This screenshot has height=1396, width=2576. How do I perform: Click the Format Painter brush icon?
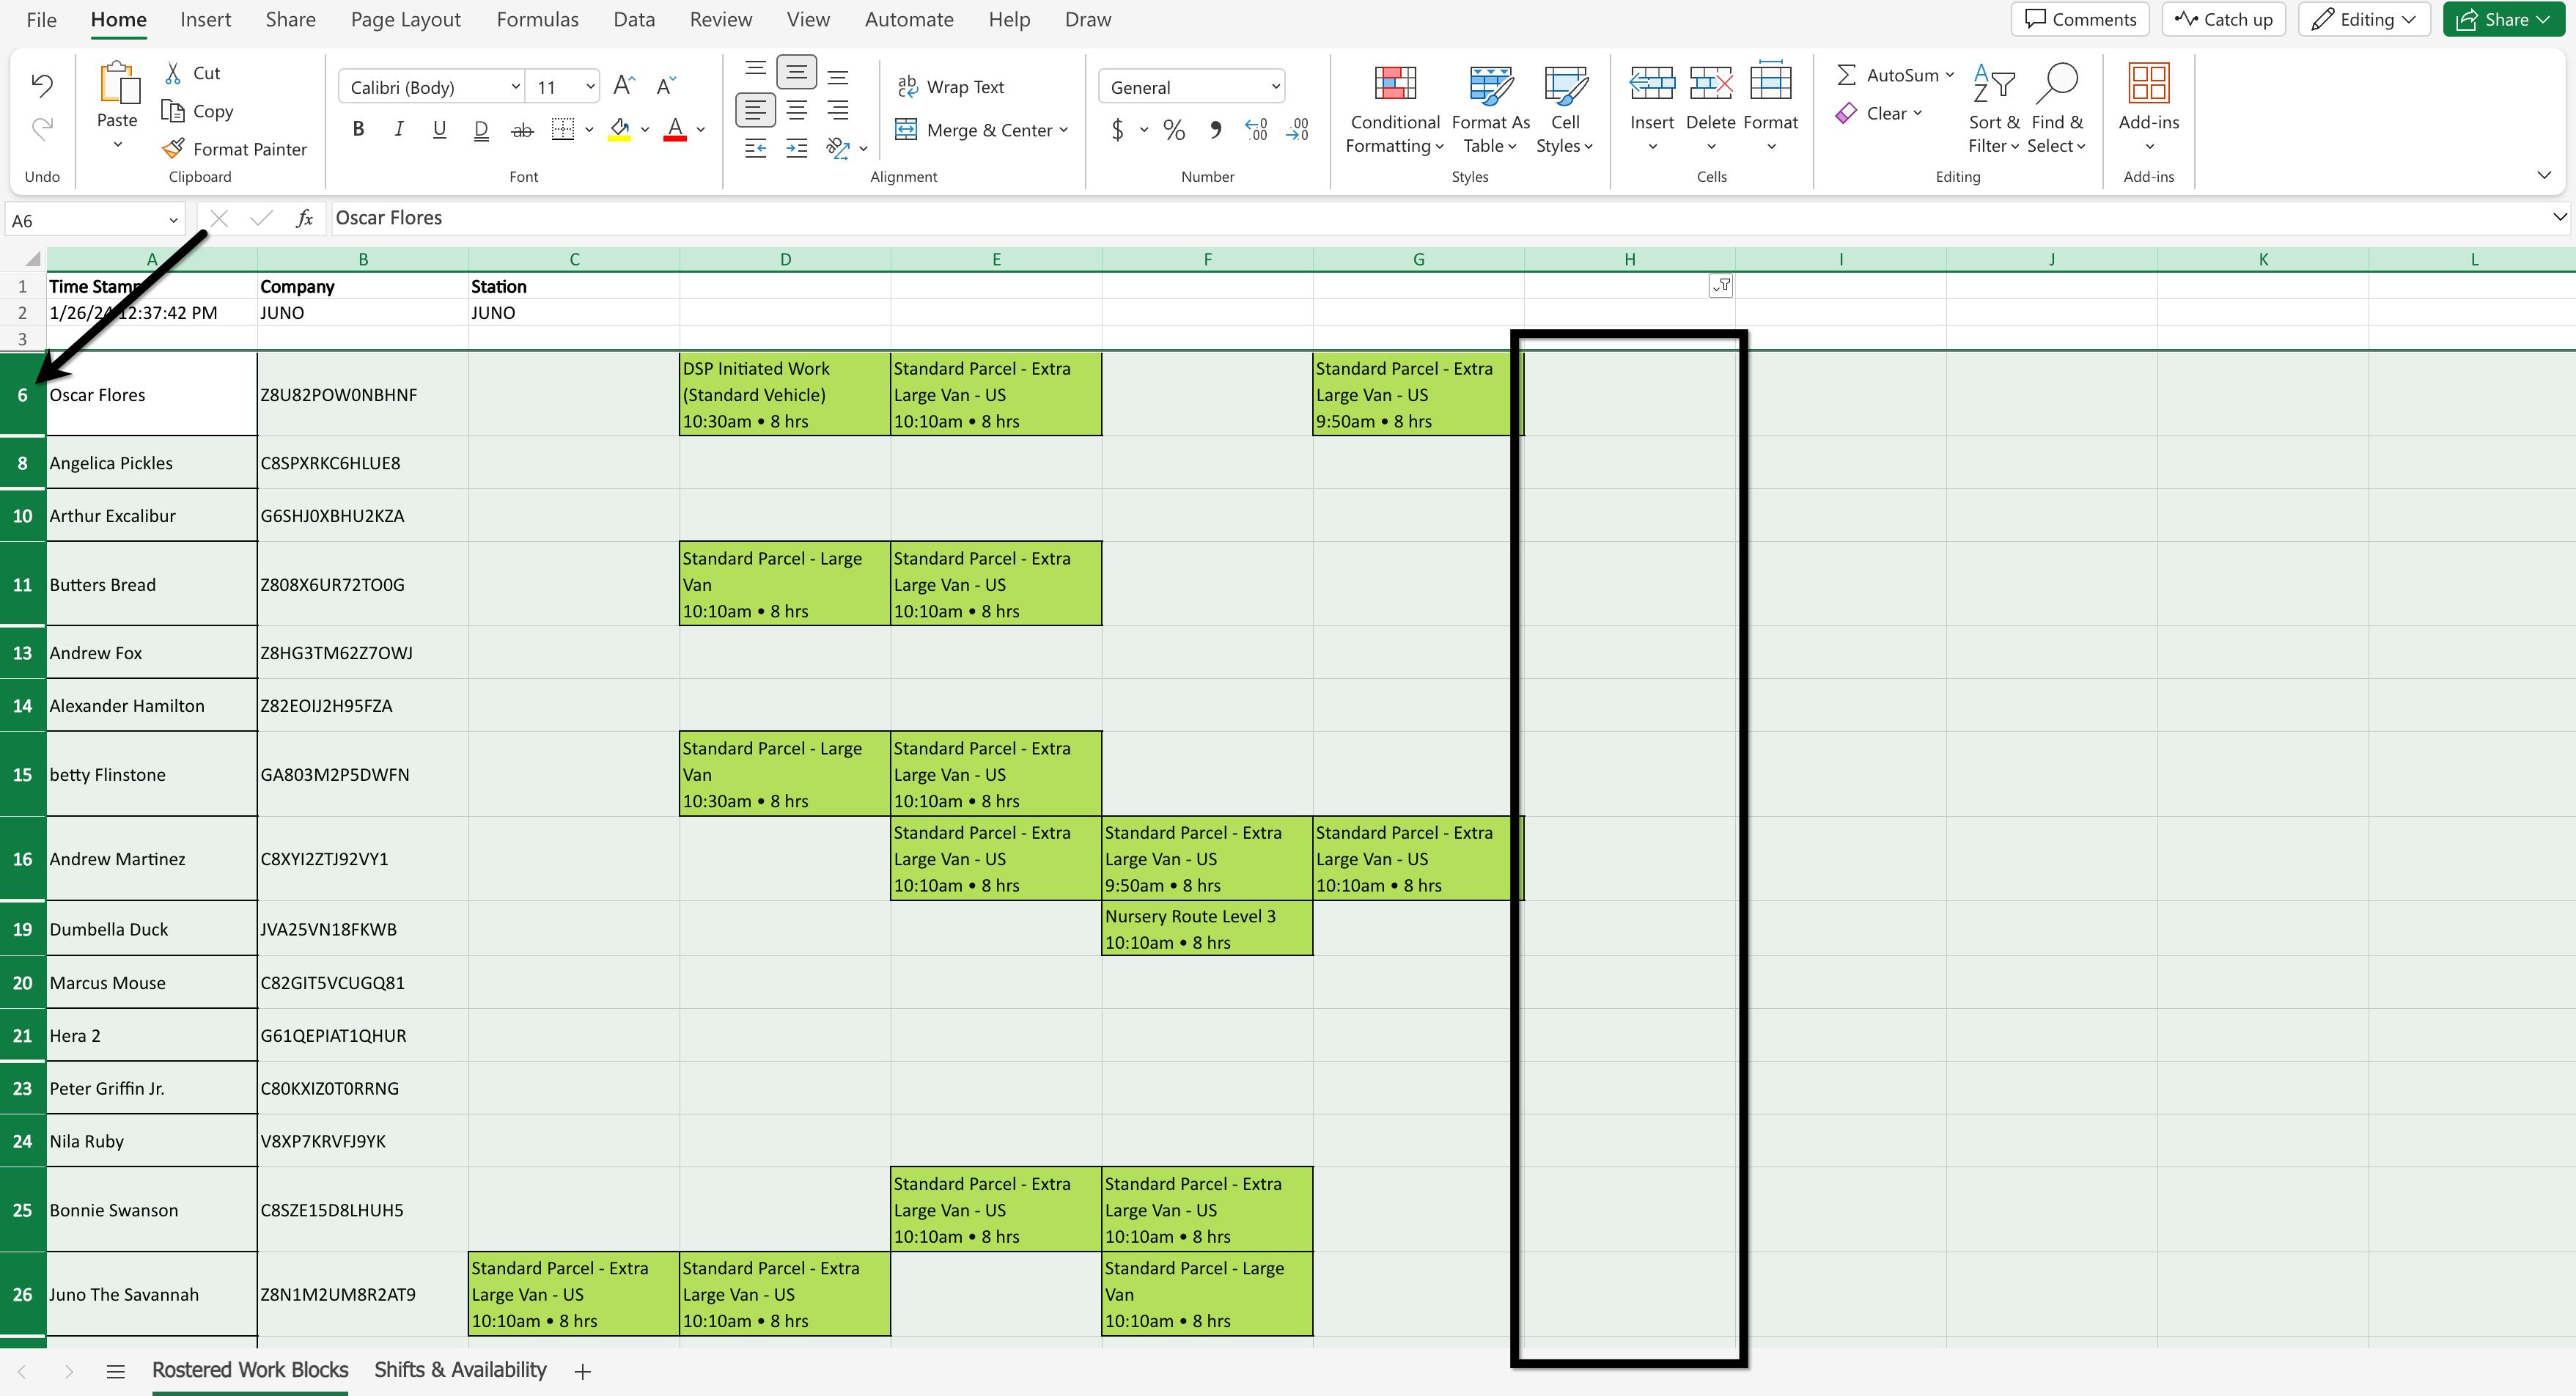[173, 148]
